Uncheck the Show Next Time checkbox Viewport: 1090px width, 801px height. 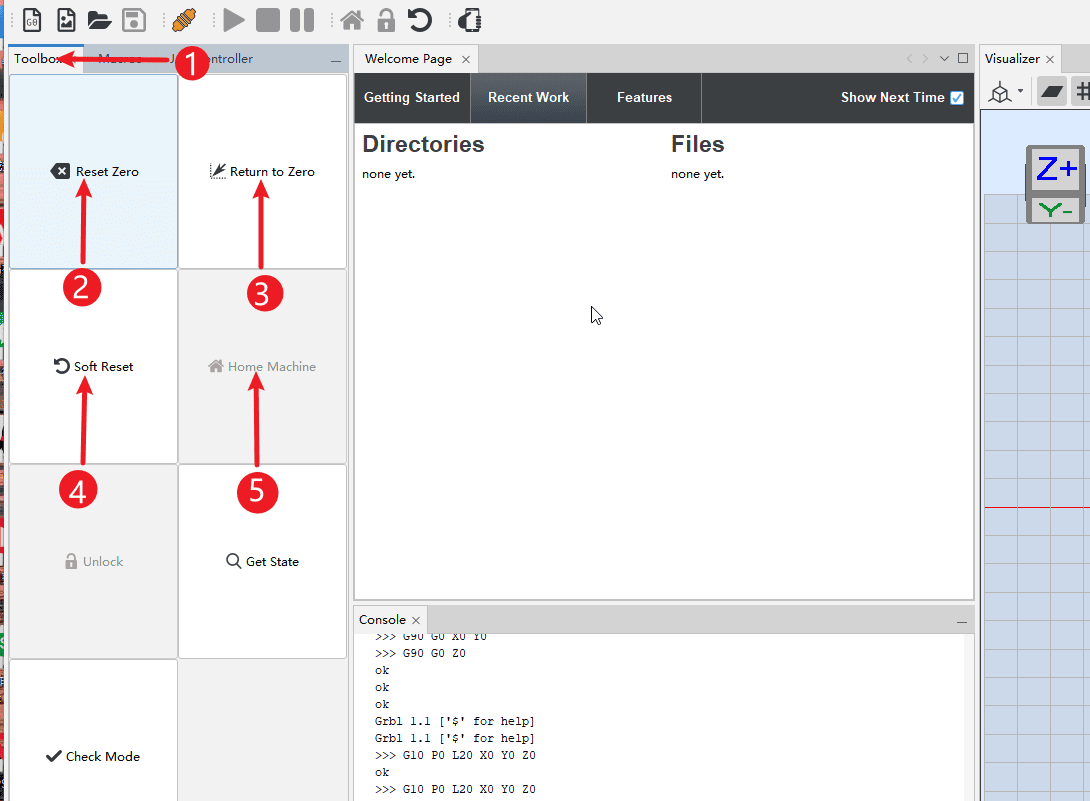click(x=957, y=97)
